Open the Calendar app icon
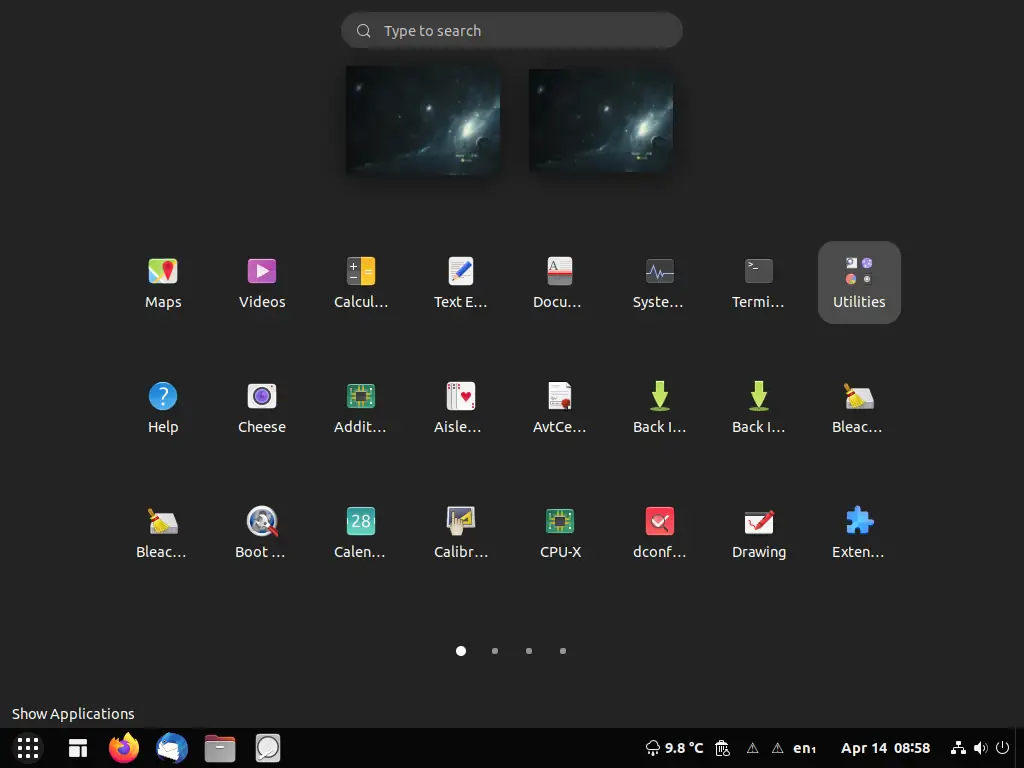This screenshot has height=768, width=1024. point(361,533)
